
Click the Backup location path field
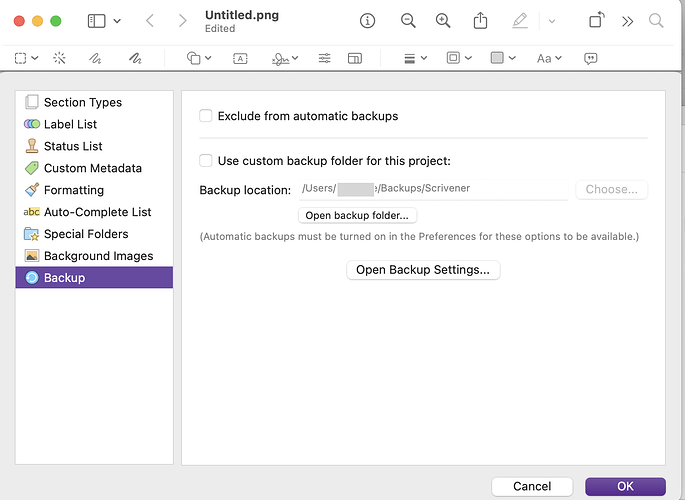[x=432, y=189]
